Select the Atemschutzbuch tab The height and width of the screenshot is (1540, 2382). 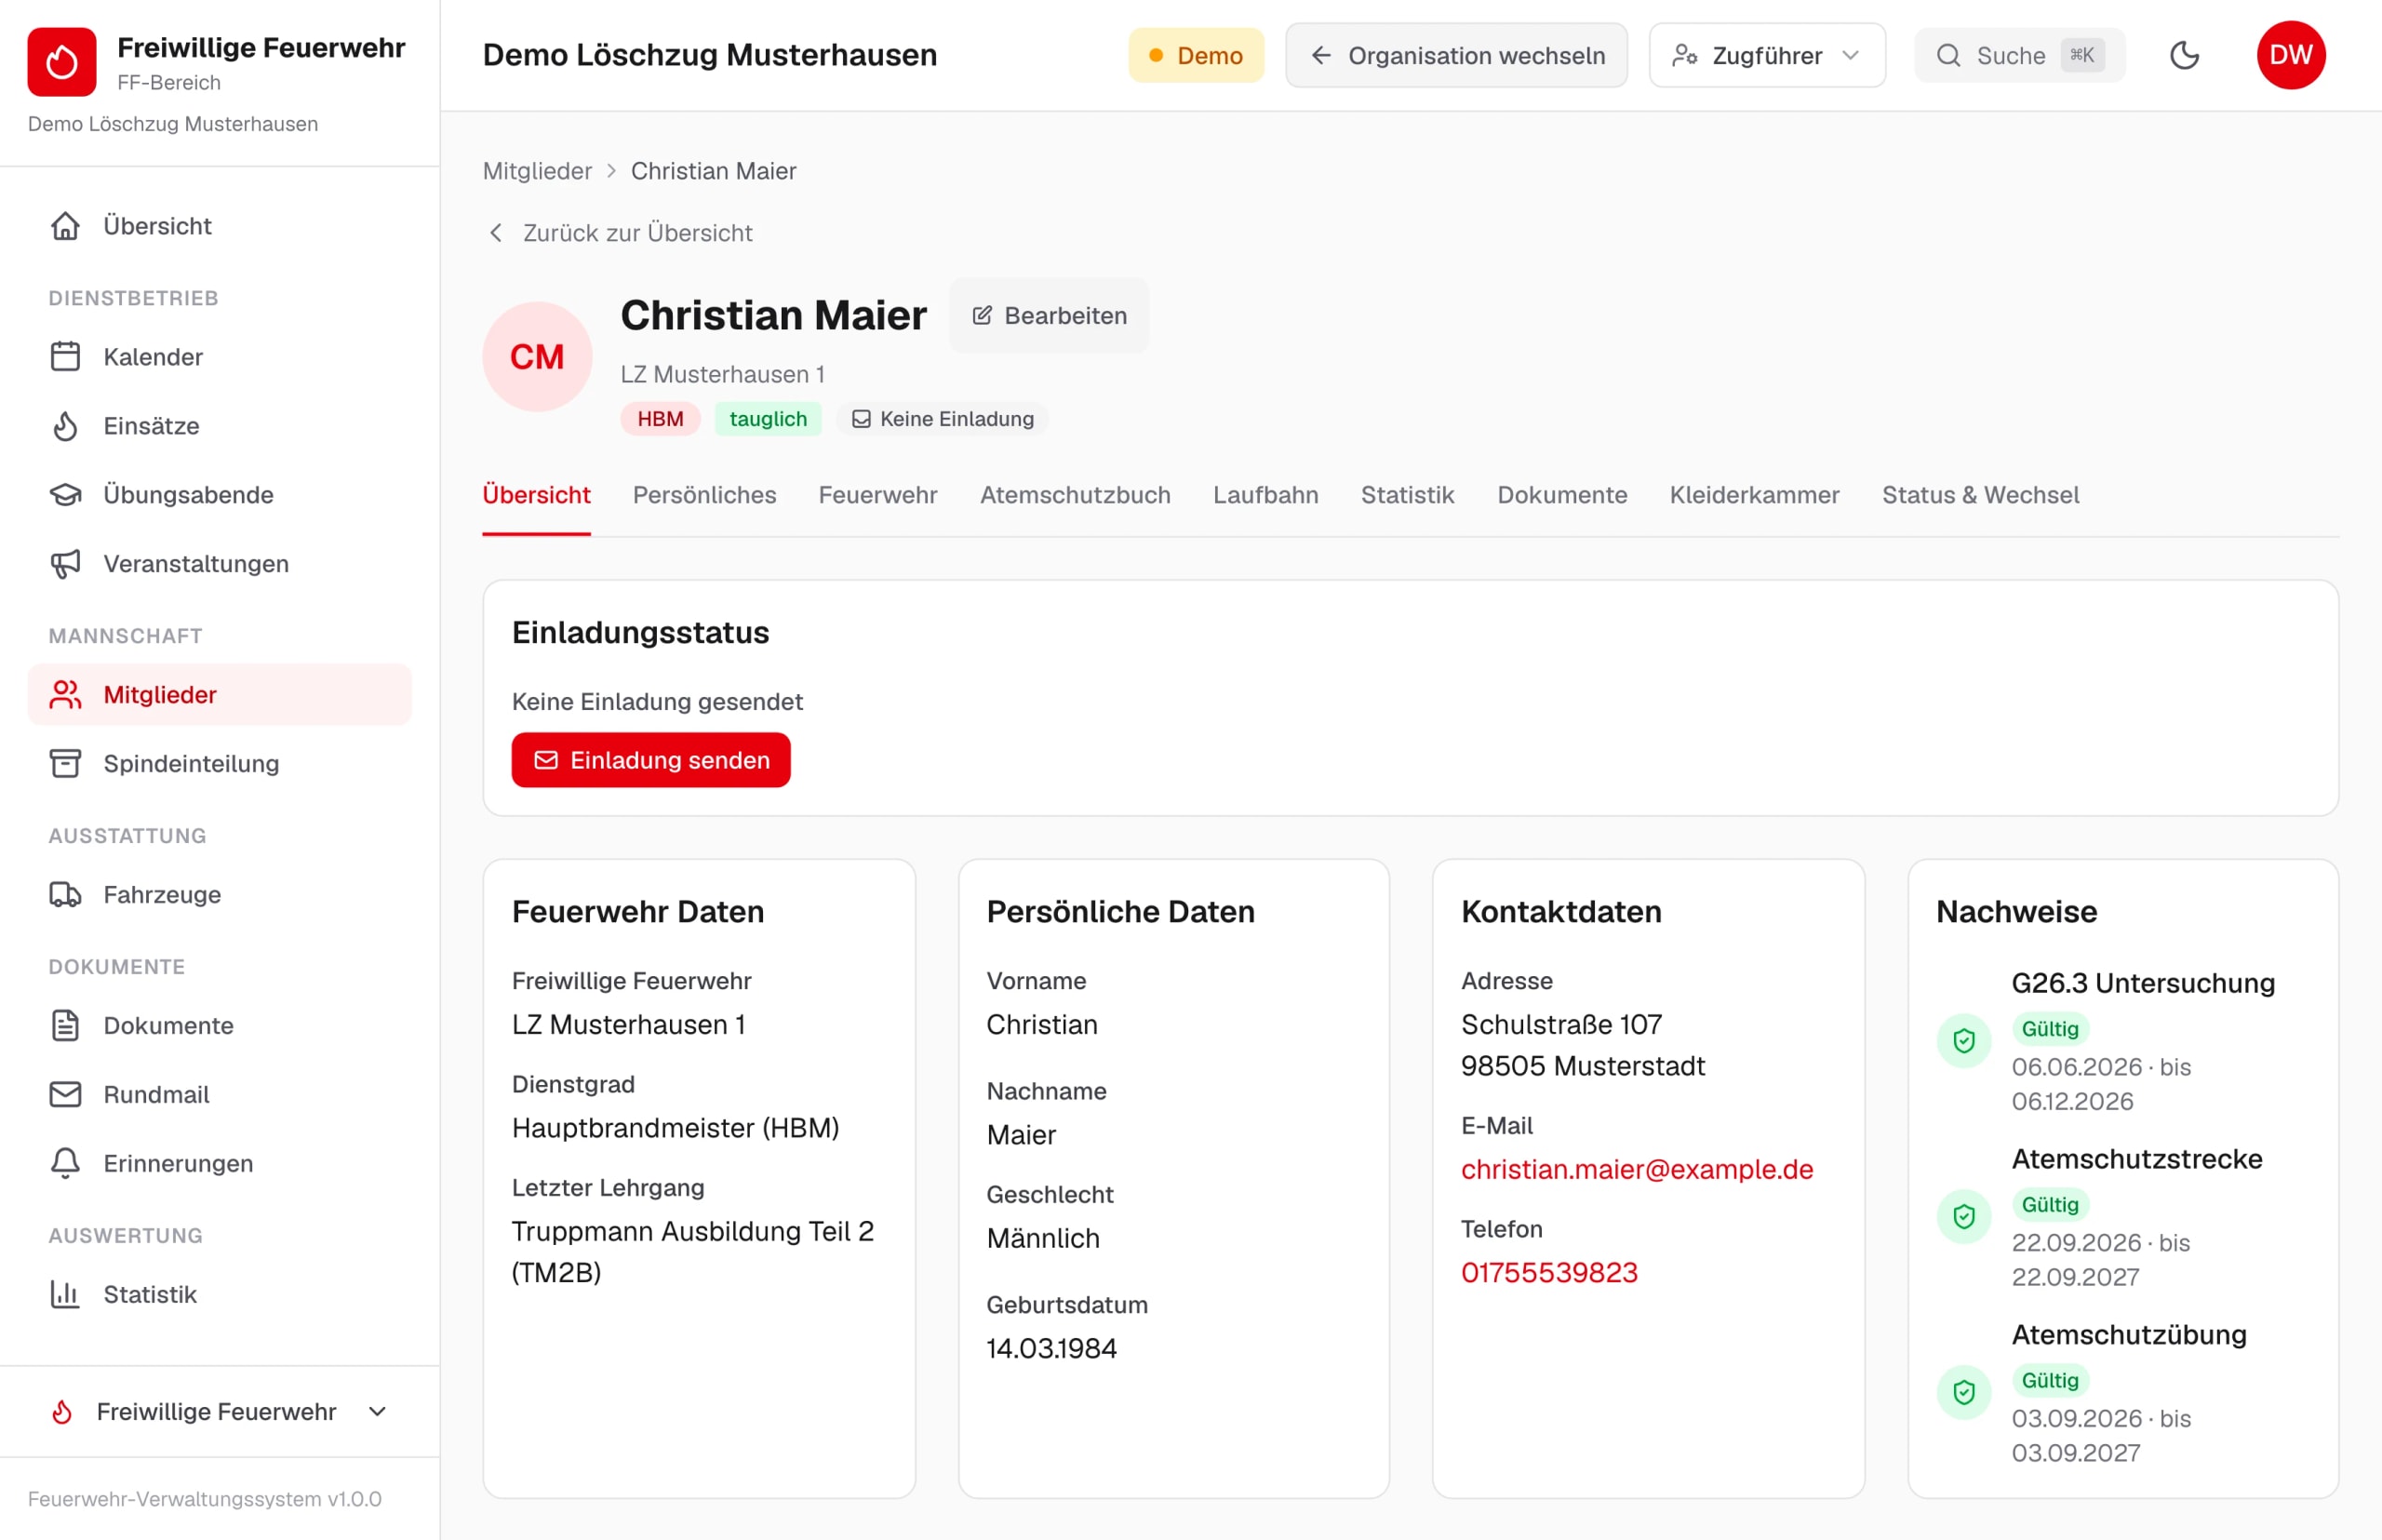coord(1075,495)
